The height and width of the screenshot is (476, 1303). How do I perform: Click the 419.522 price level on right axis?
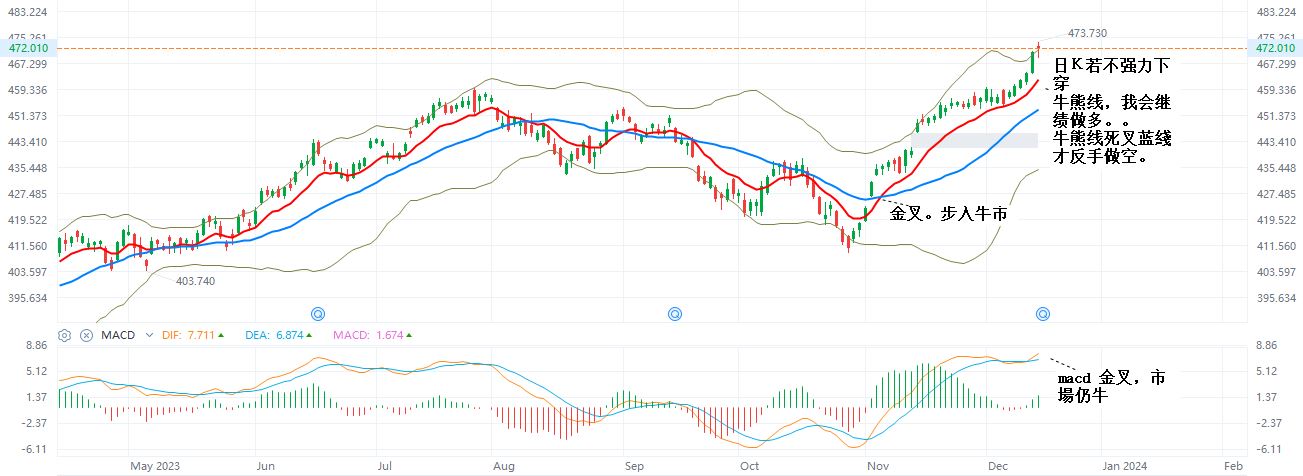[1275, 220]
